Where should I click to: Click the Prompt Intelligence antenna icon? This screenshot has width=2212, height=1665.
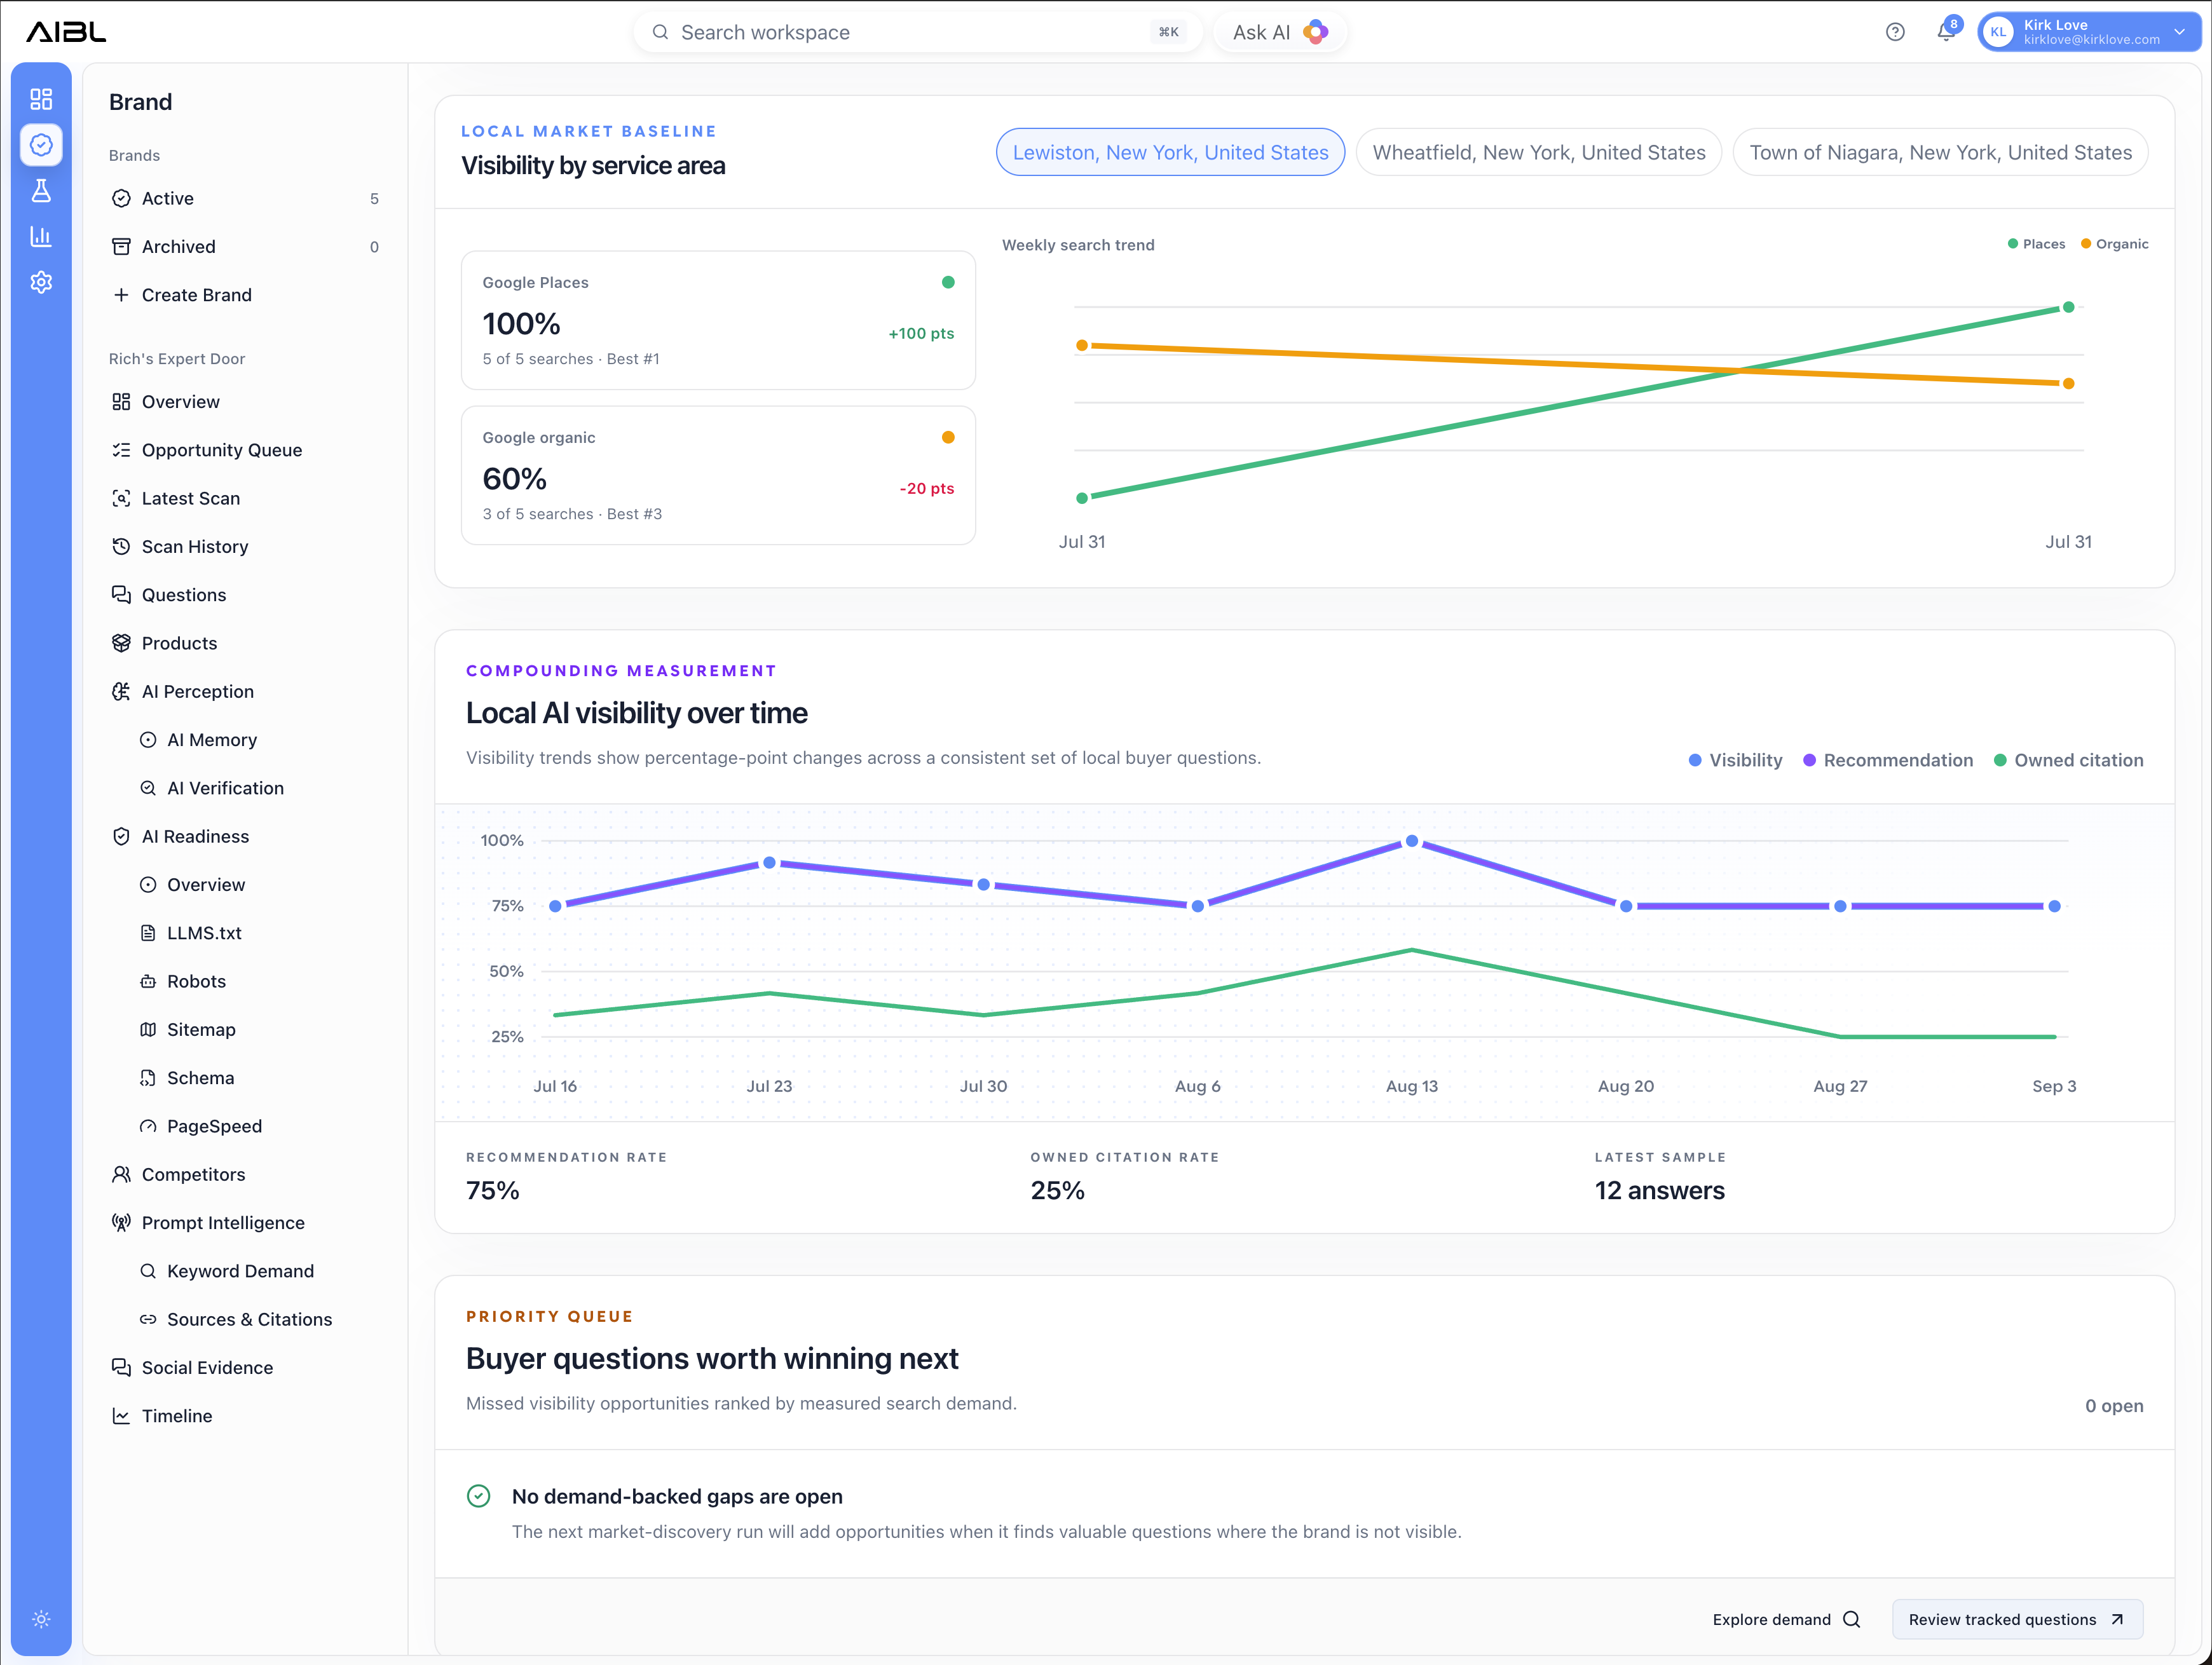[121, 1222]
